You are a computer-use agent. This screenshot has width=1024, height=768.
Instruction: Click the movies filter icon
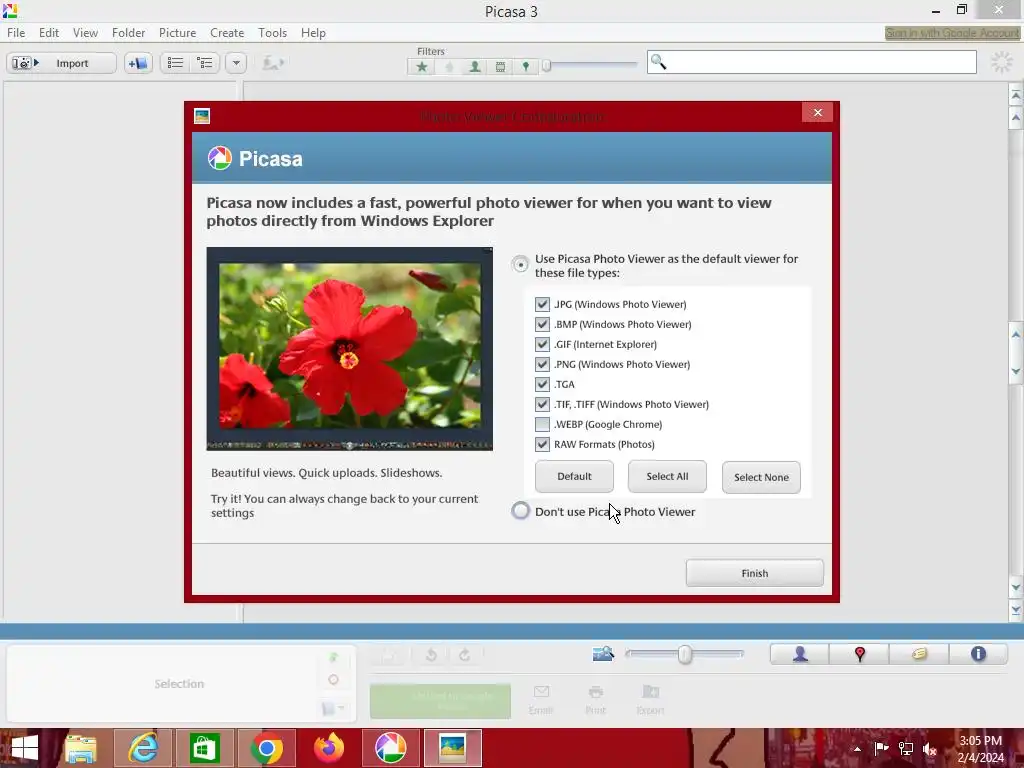point(500,67)
